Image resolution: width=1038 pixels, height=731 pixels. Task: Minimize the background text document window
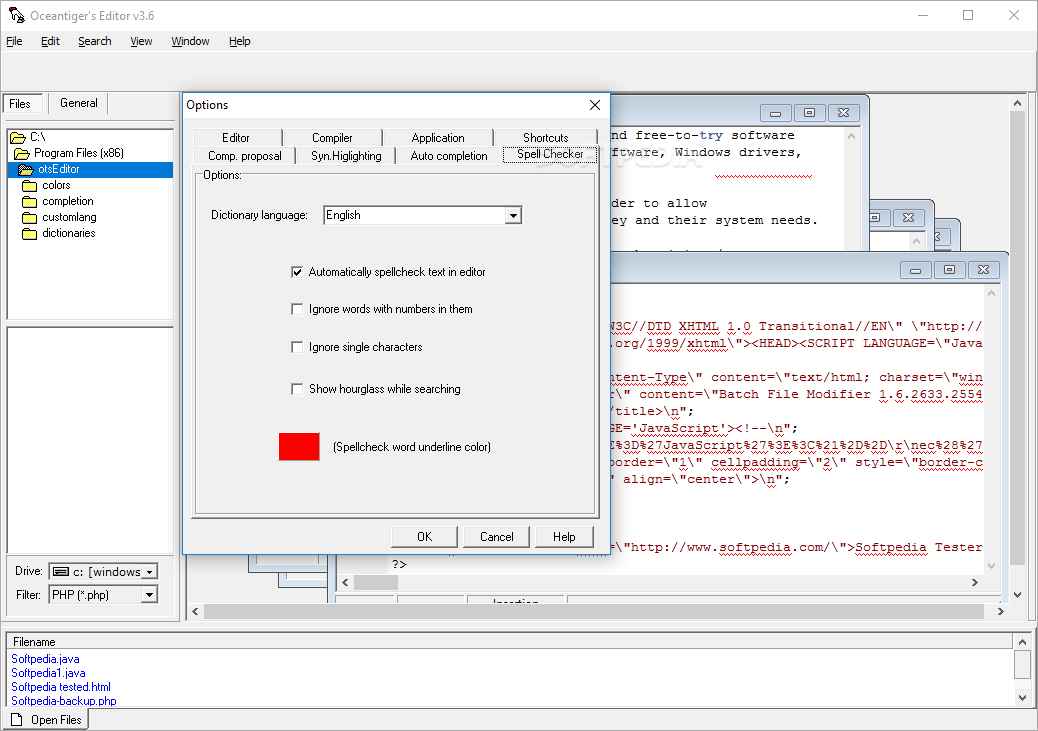[775, 113]
